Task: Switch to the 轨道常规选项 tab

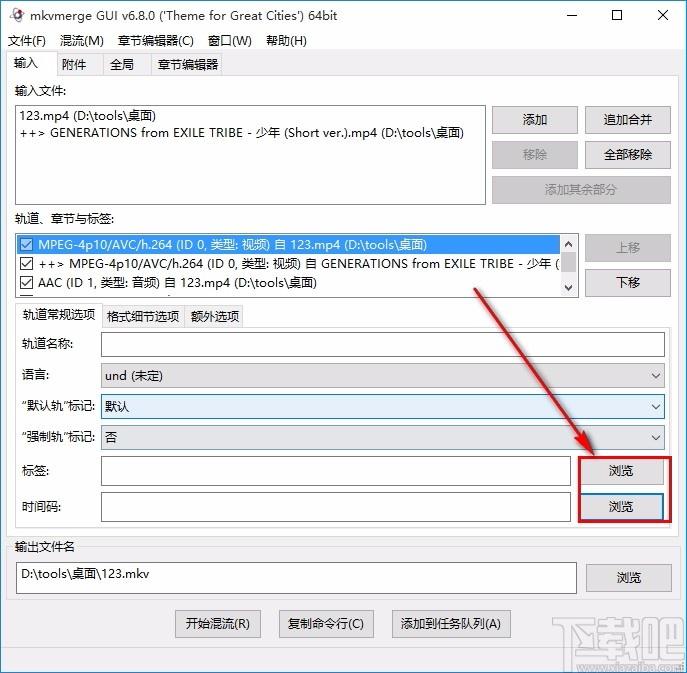Action: pos(59,315)
